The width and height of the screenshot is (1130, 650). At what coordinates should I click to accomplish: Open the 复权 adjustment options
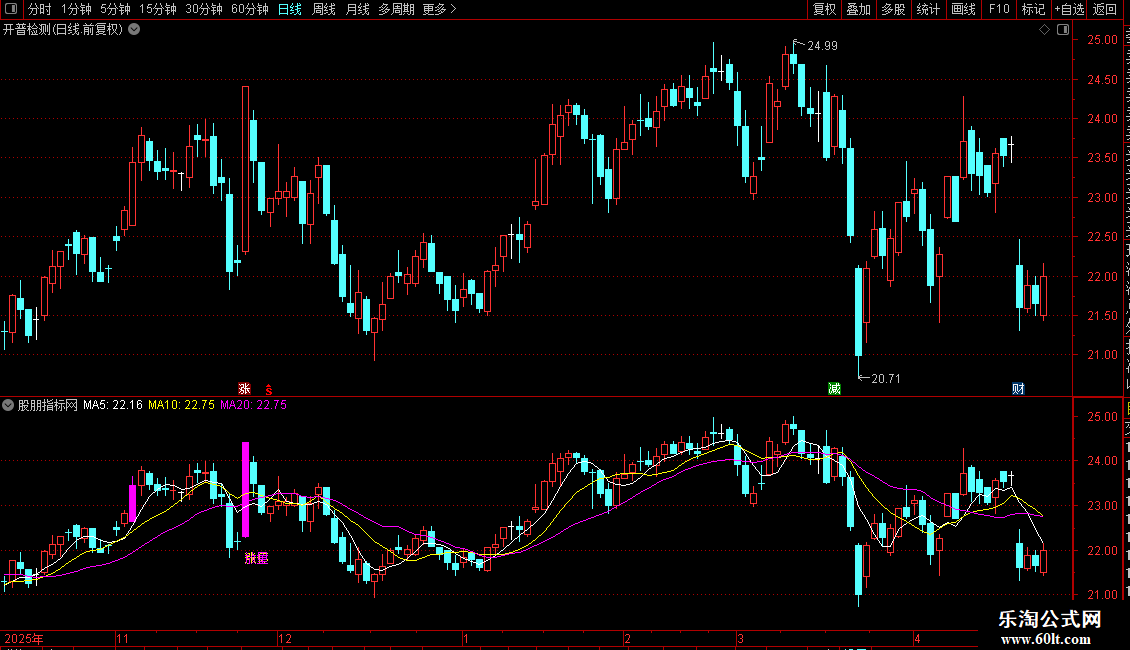pos(824,9)
